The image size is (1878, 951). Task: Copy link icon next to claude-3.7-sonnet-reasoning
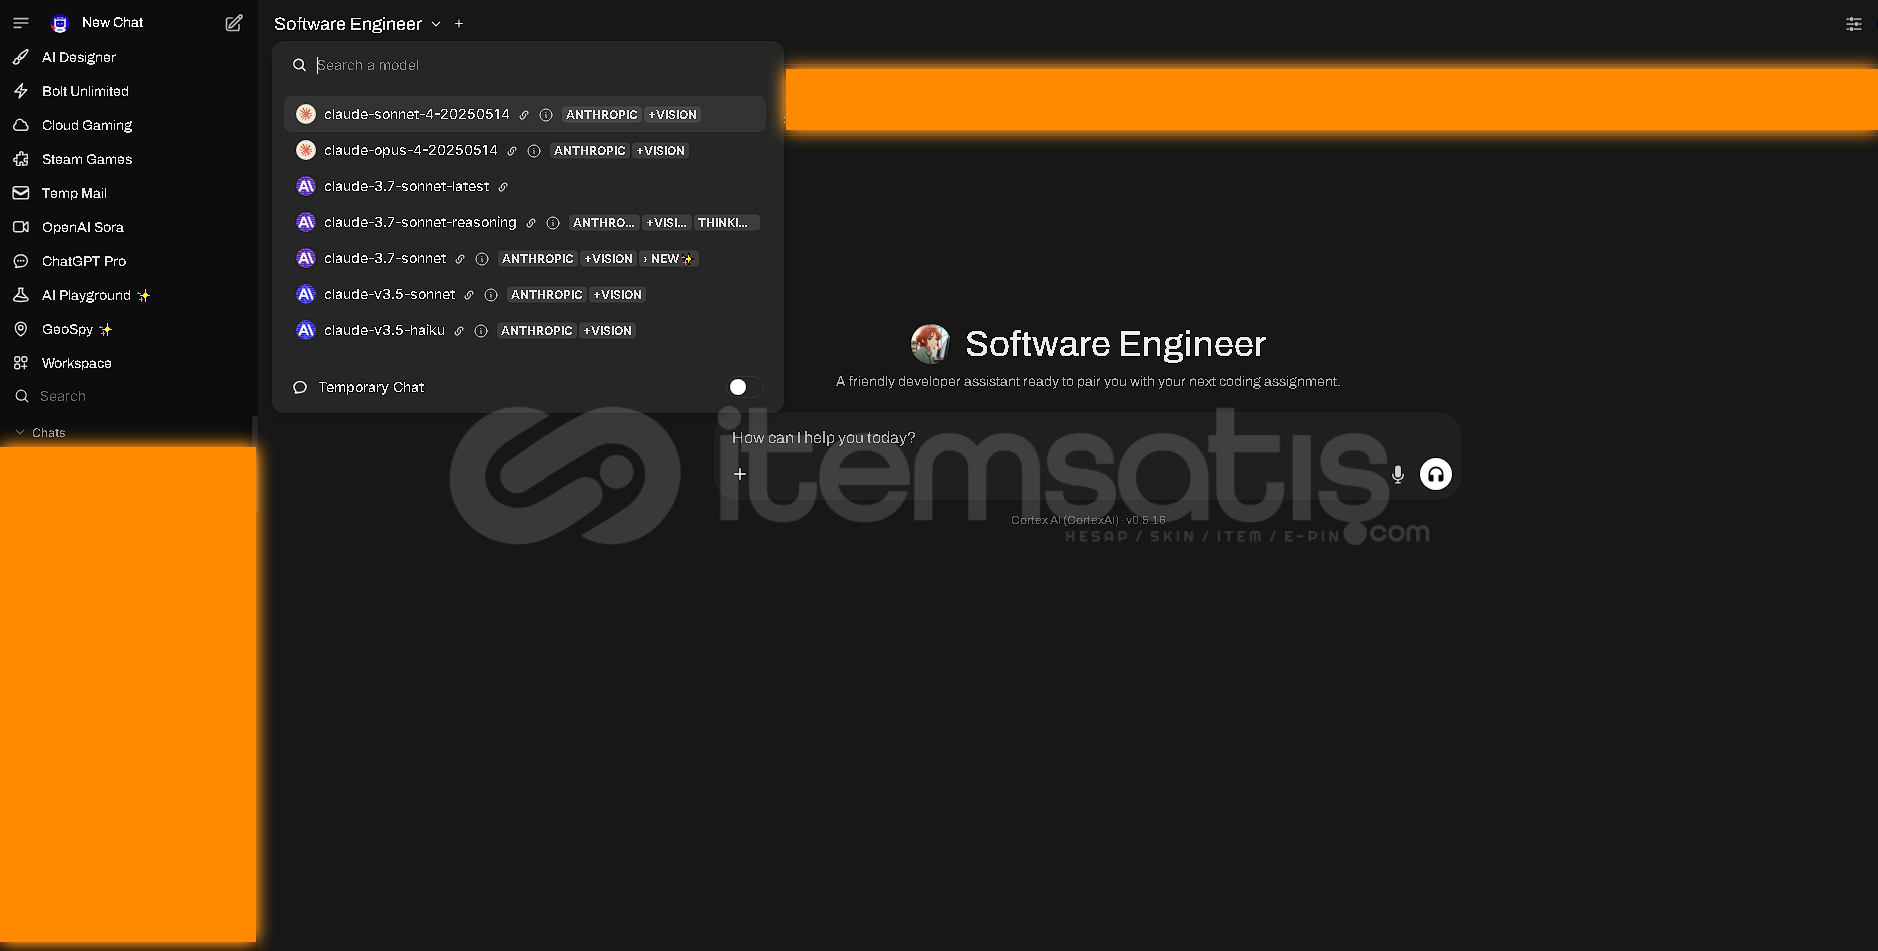531,223
